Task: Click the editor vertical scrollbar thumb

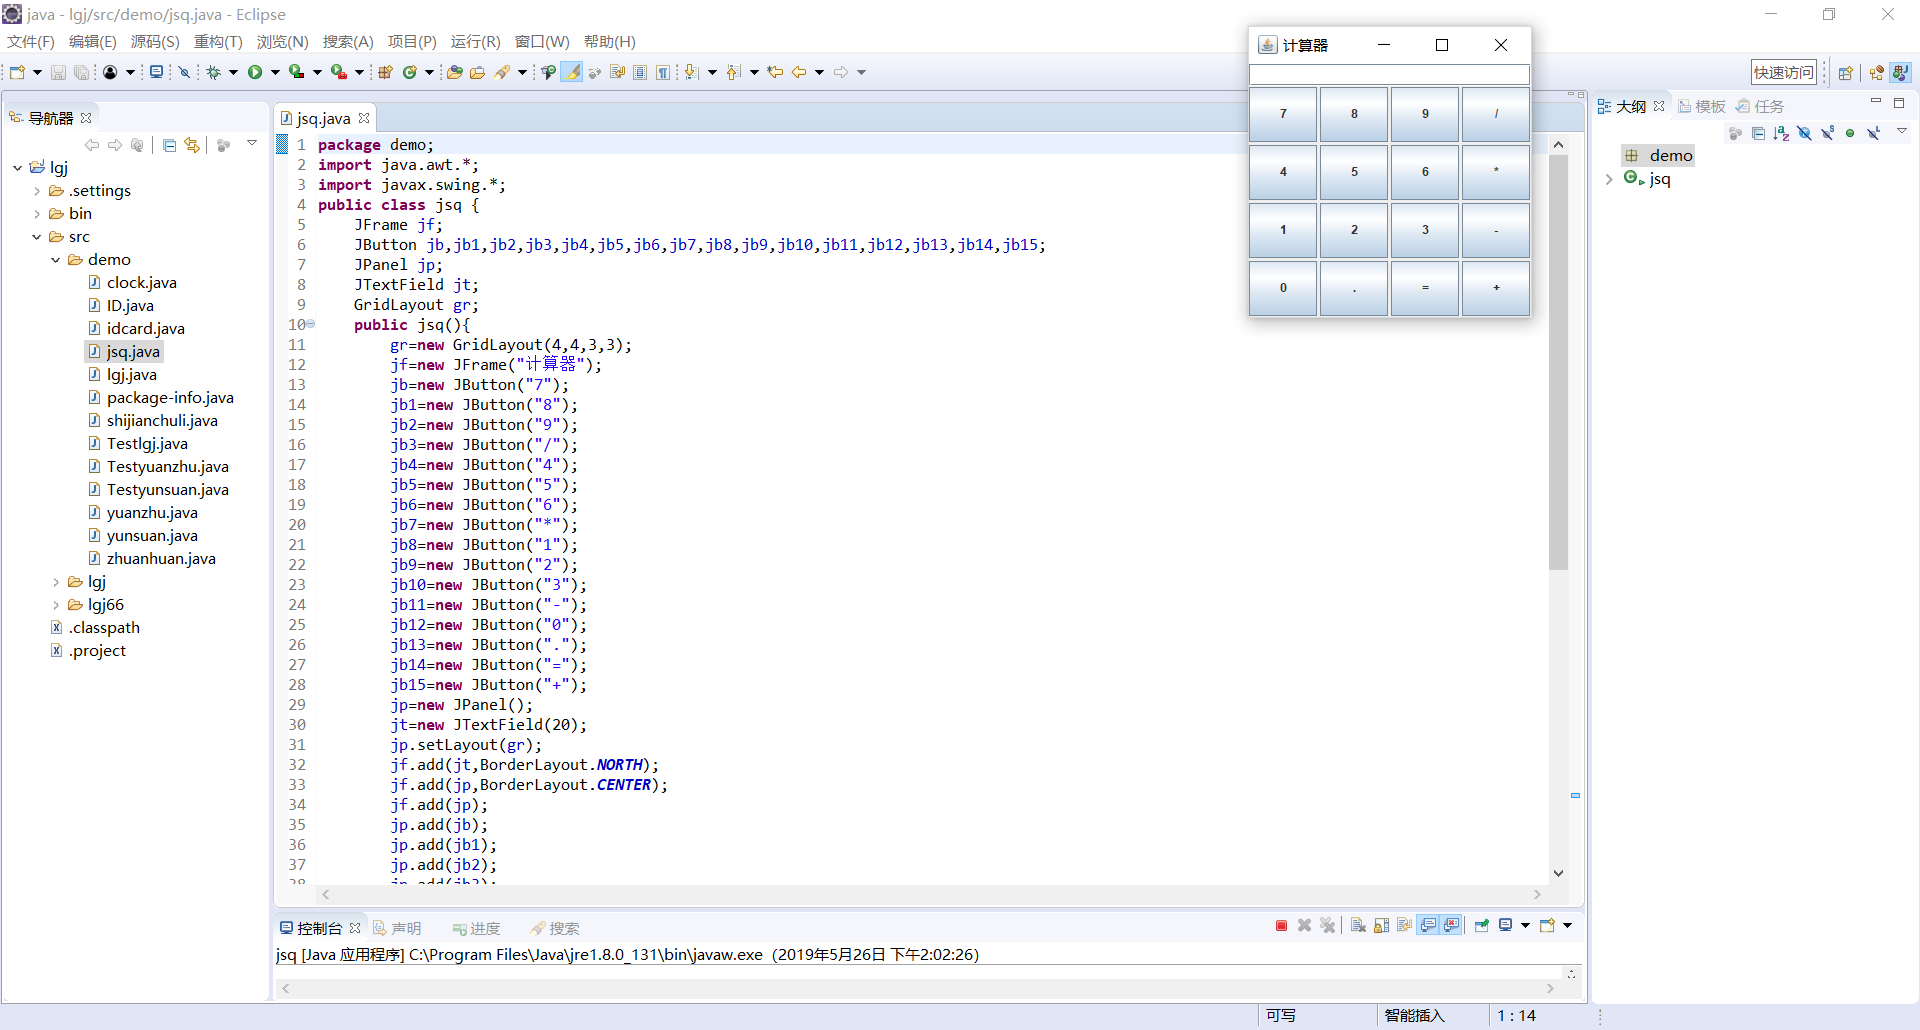Action: click(x=1558, y=360)
